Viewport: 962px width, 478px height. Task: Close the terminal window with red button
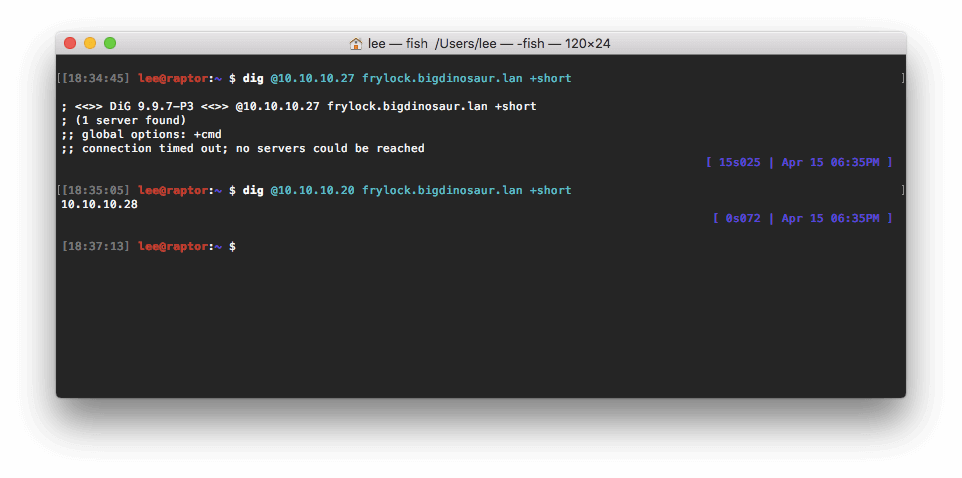click(x=70, y=43)
